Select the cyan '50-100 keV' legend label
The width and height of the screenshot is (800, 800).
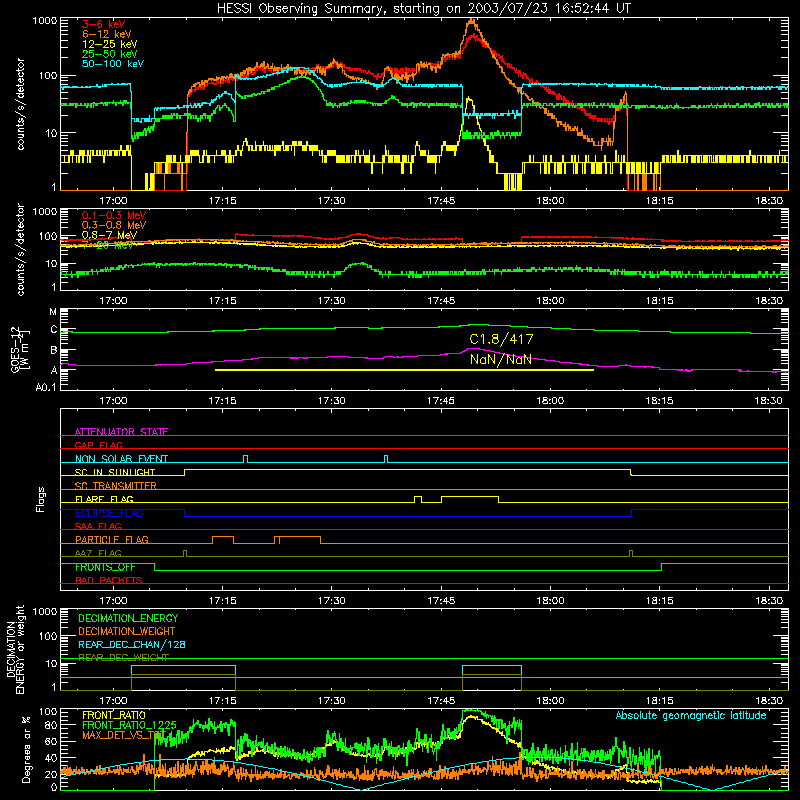(x=112, y=63)
